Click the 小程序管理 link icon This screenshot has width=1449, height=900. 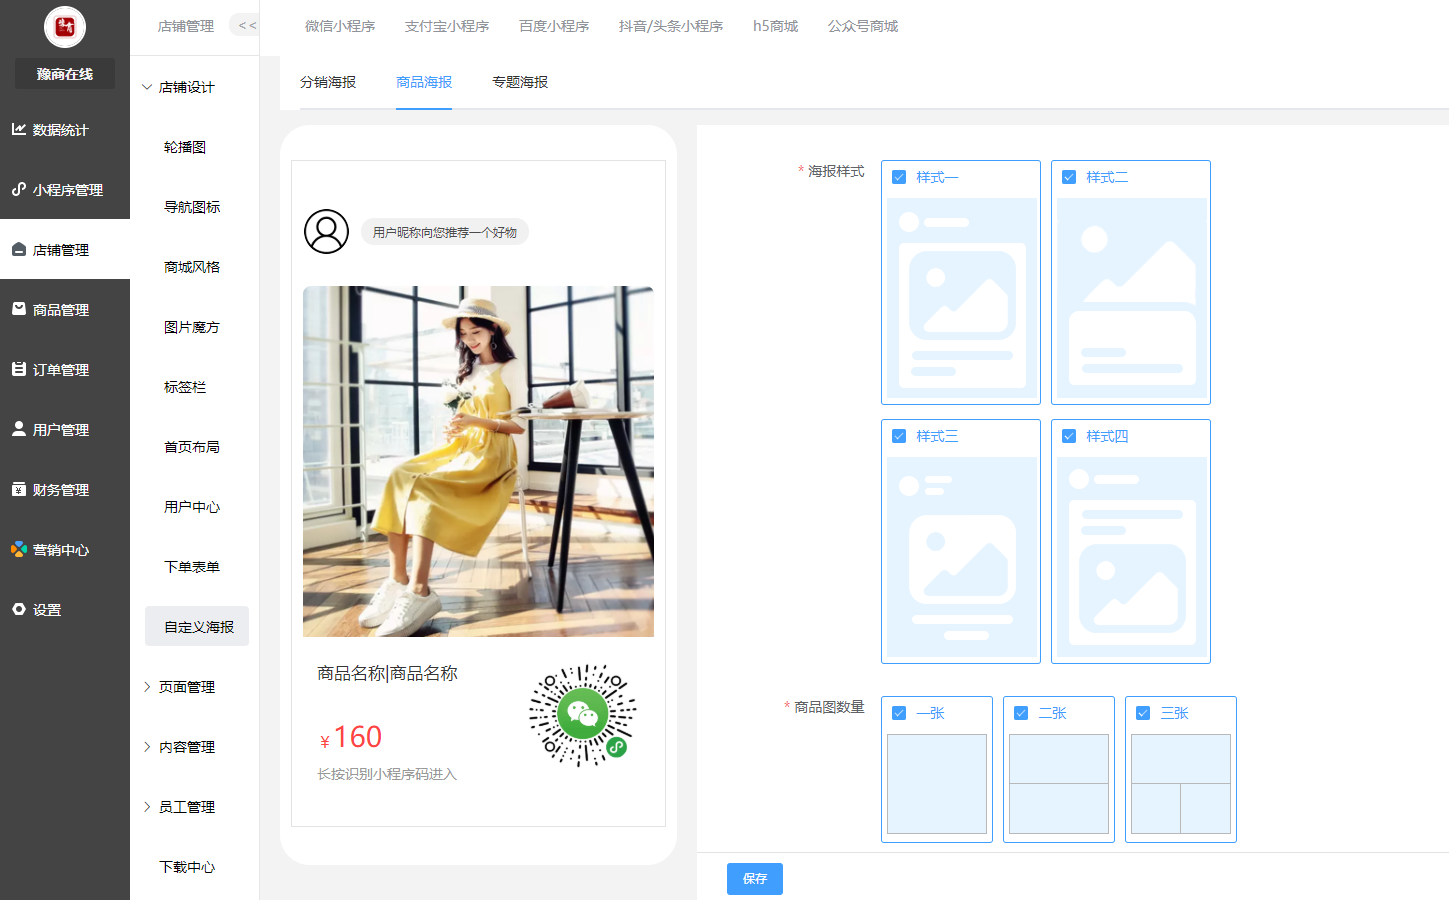[19, 189]
